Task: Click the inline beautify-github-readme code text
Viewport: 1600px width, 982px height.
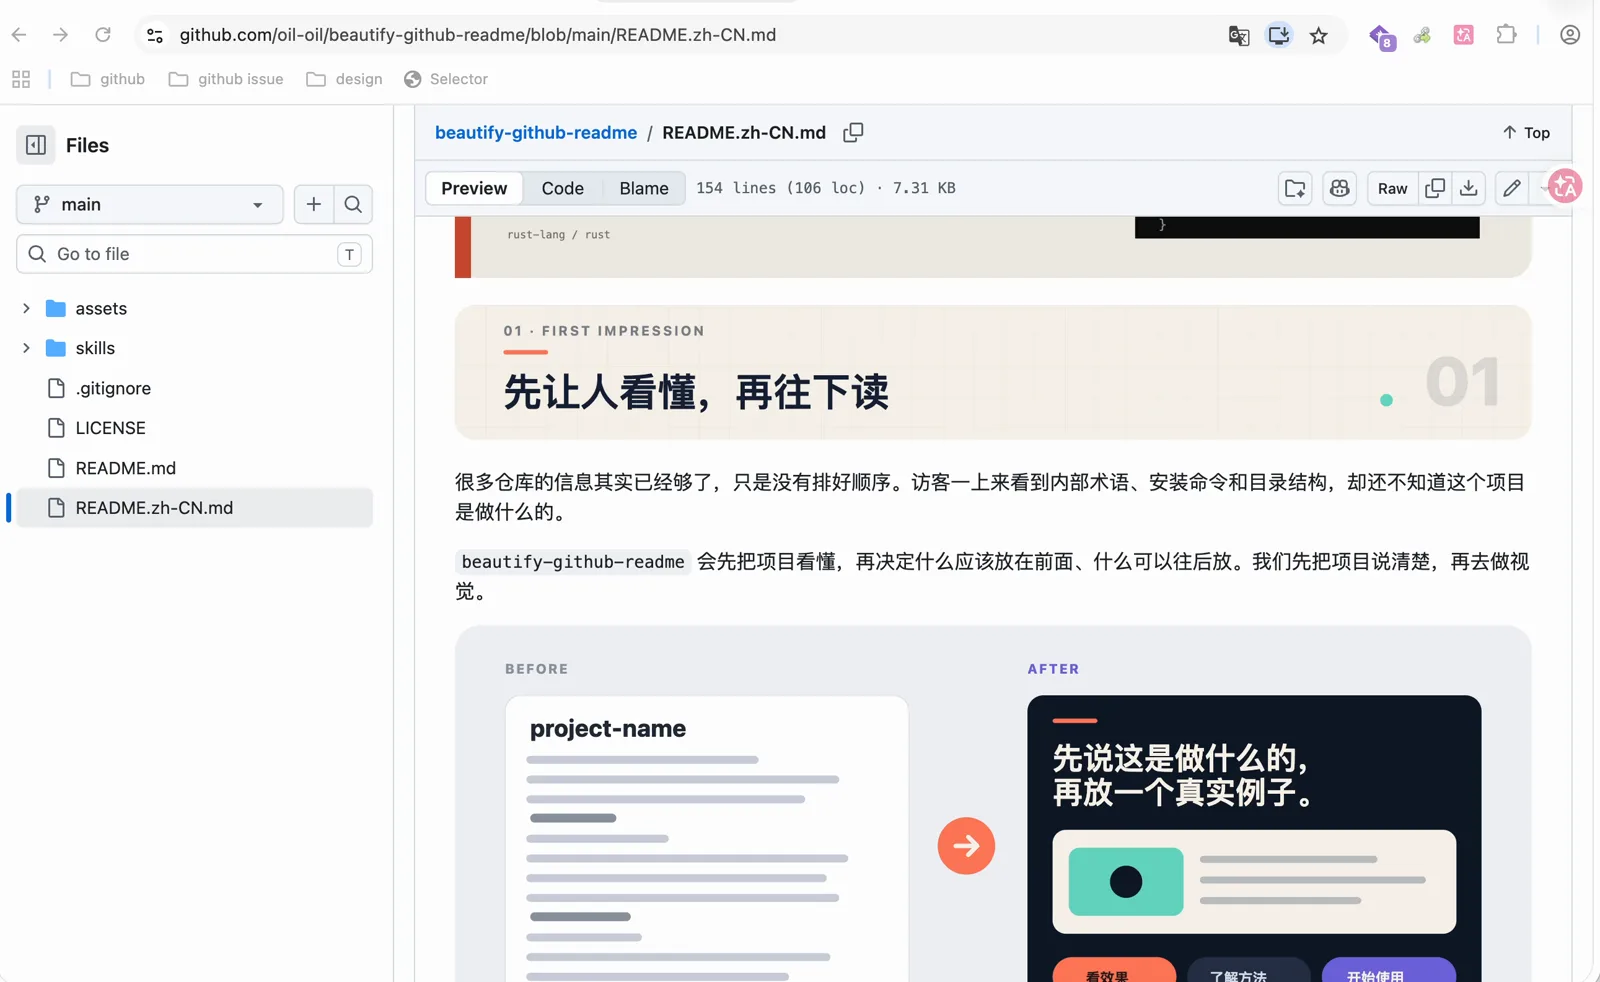Action: coord(573,562)
